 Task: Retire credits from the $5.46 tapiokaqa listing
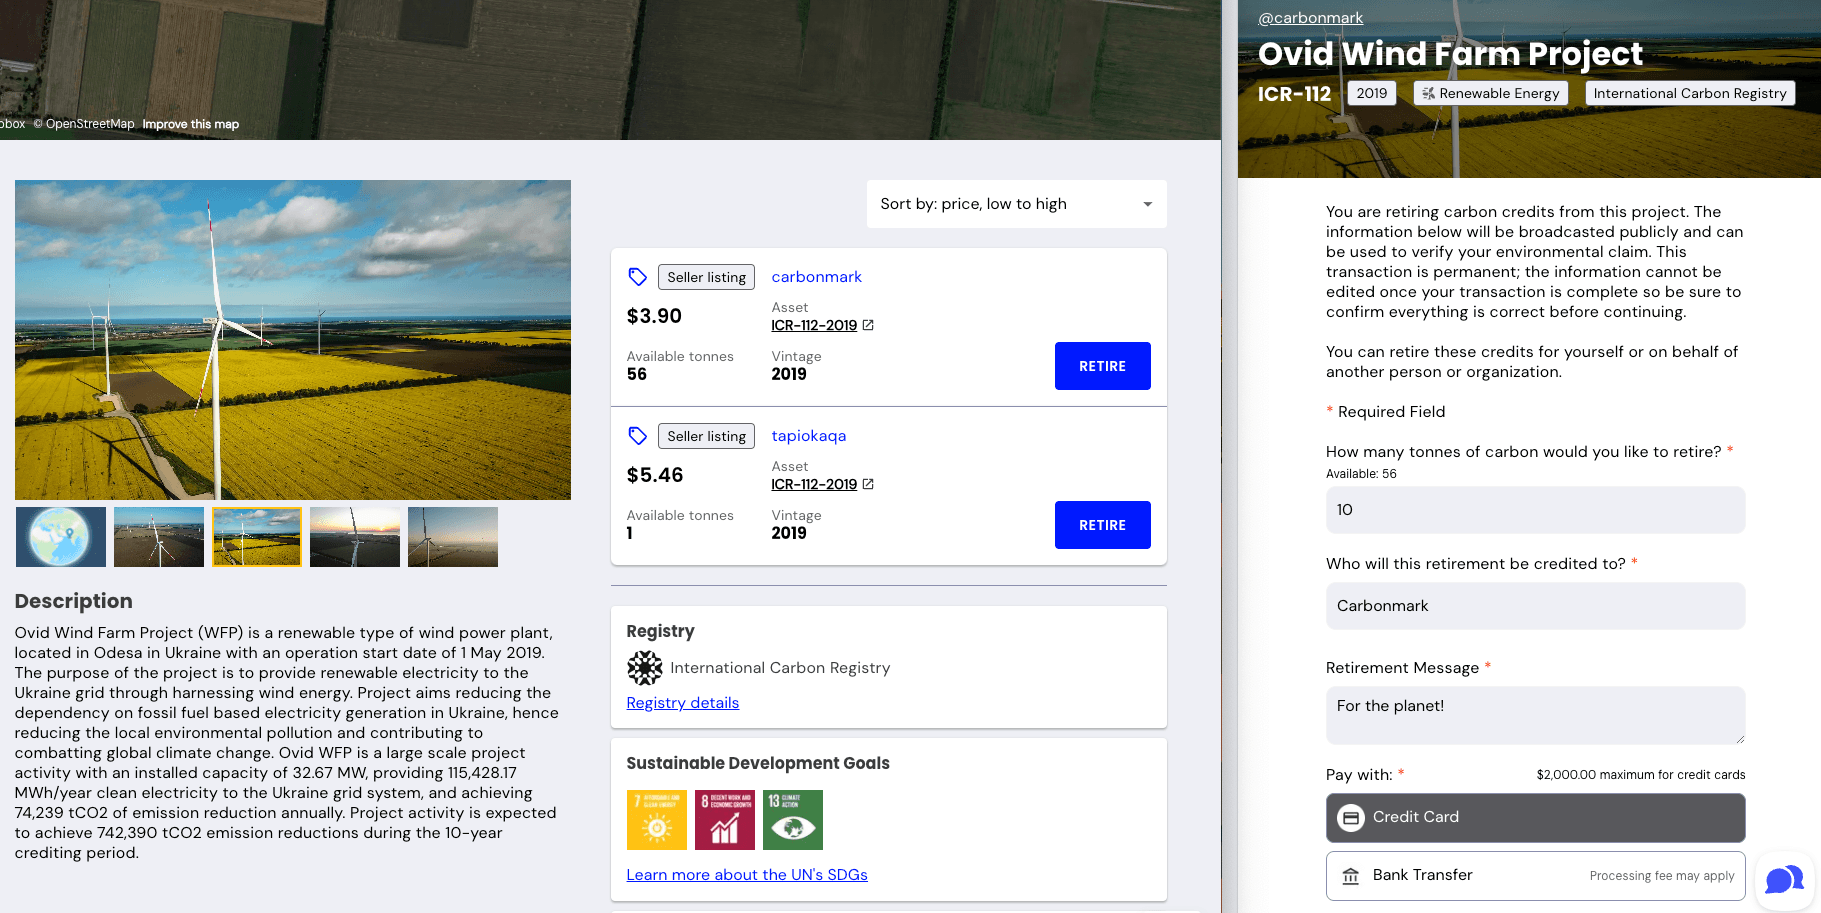coord(1102,525)
